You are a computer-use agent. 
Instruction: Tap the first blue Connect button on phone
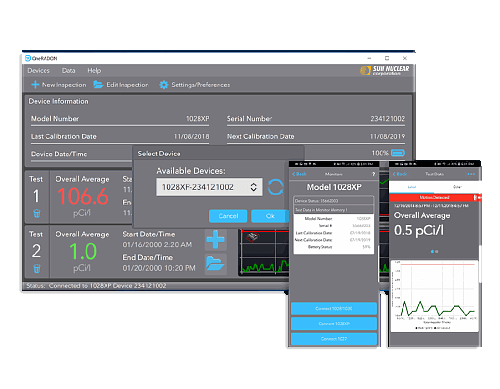coord(334,309)
